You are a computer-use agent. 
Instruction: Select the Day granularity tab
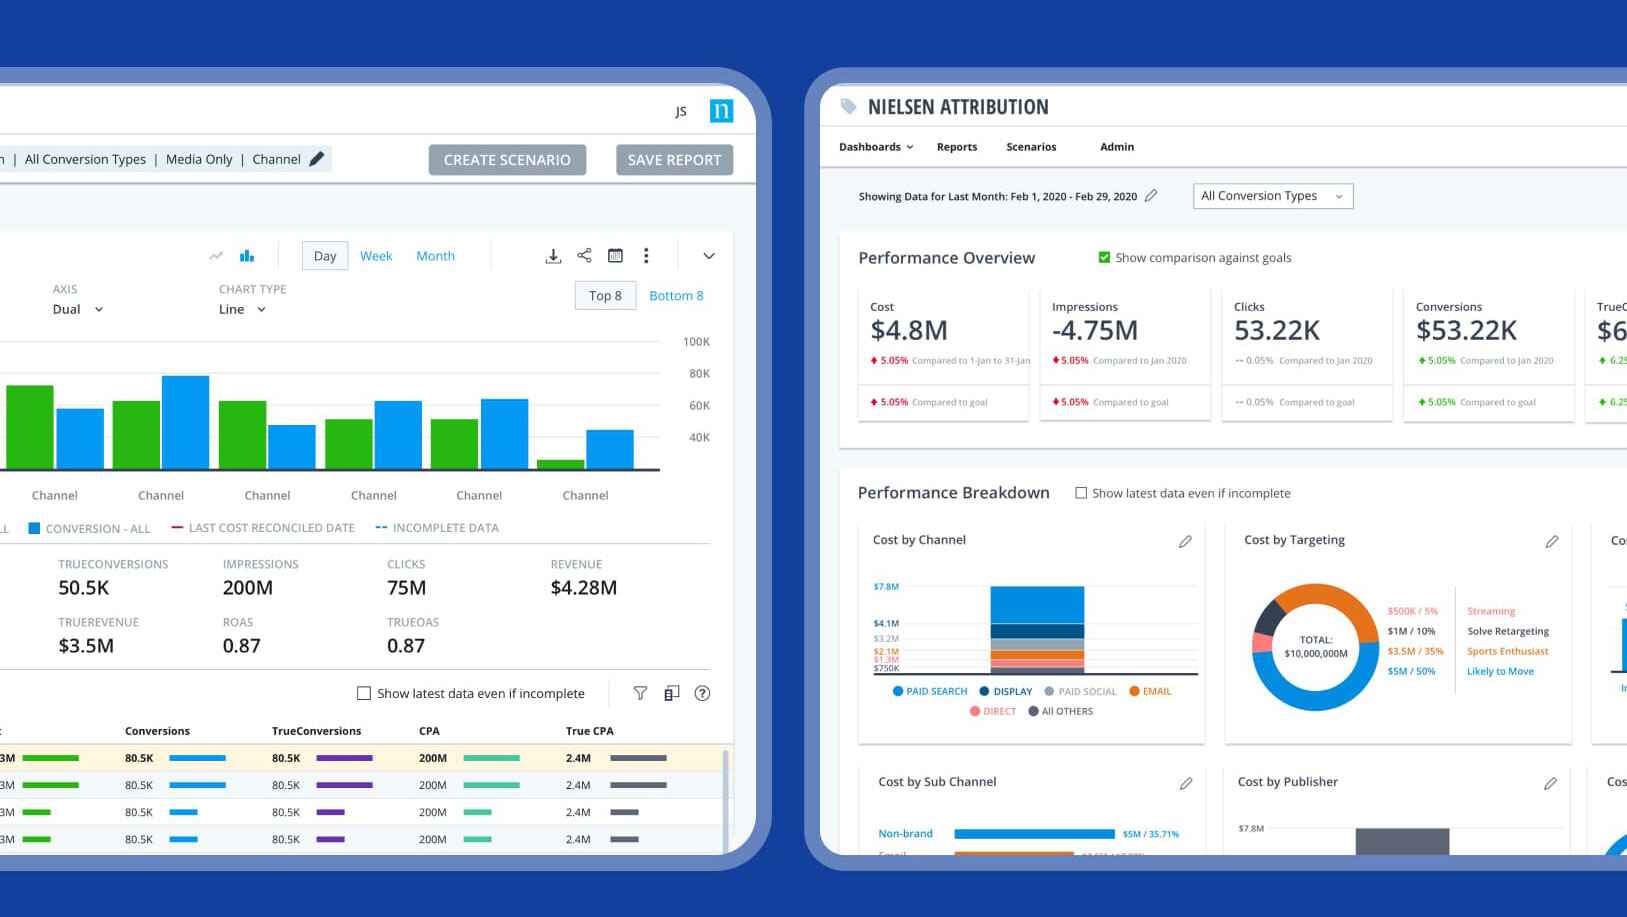coord(325,256)
